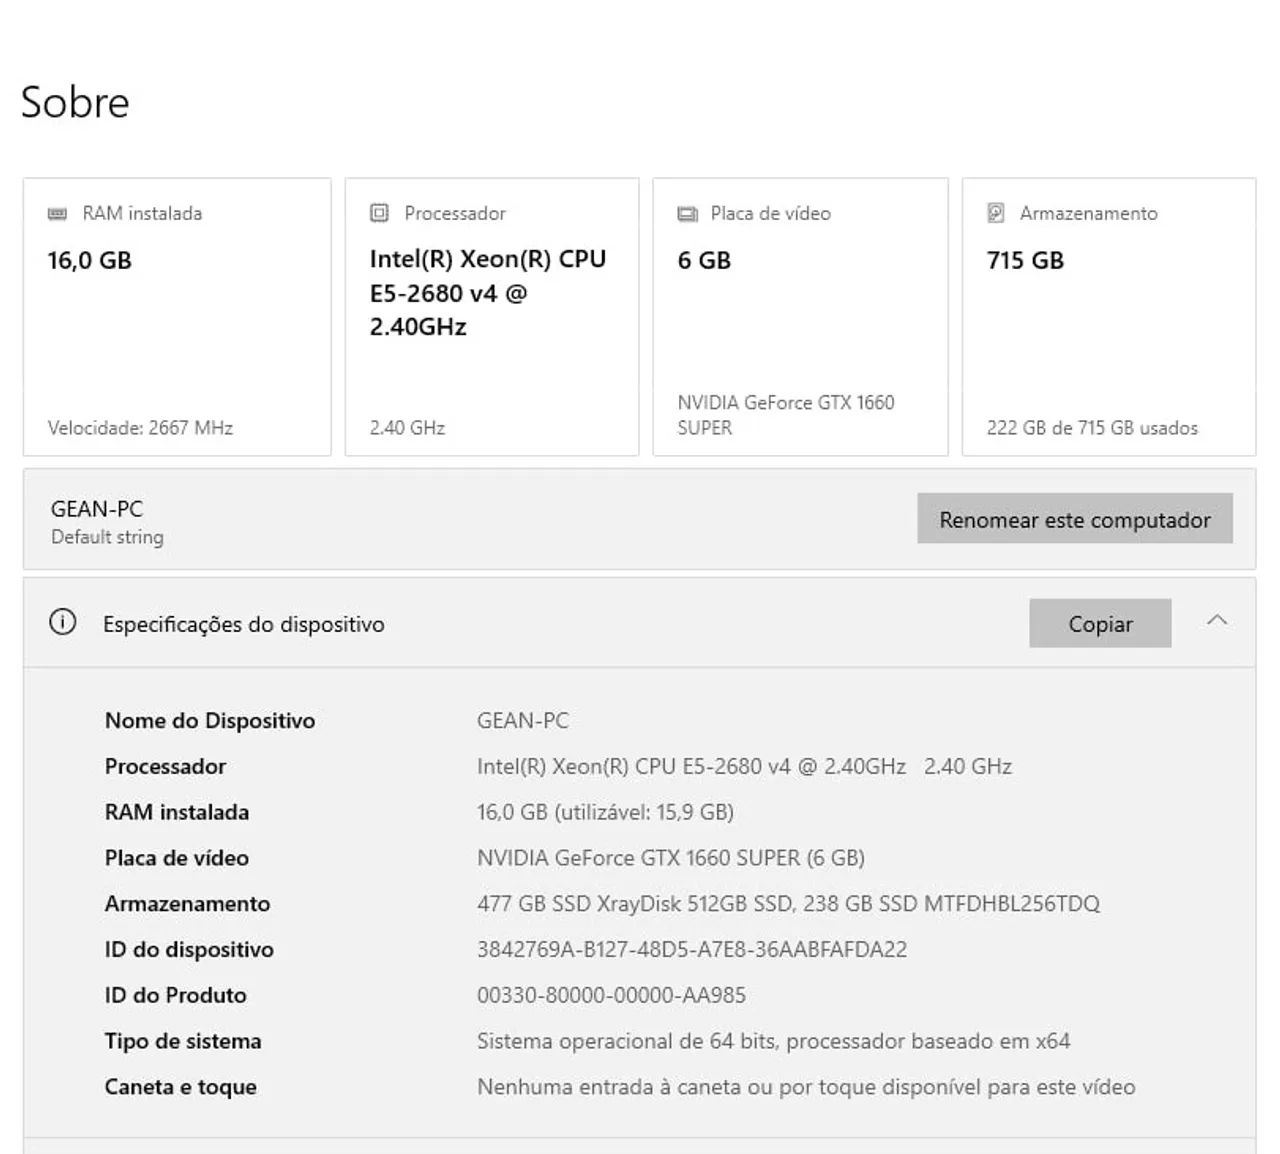
Task: Click the Velocidade: 2667 MHz text
Action: click(x=140, y=428)
